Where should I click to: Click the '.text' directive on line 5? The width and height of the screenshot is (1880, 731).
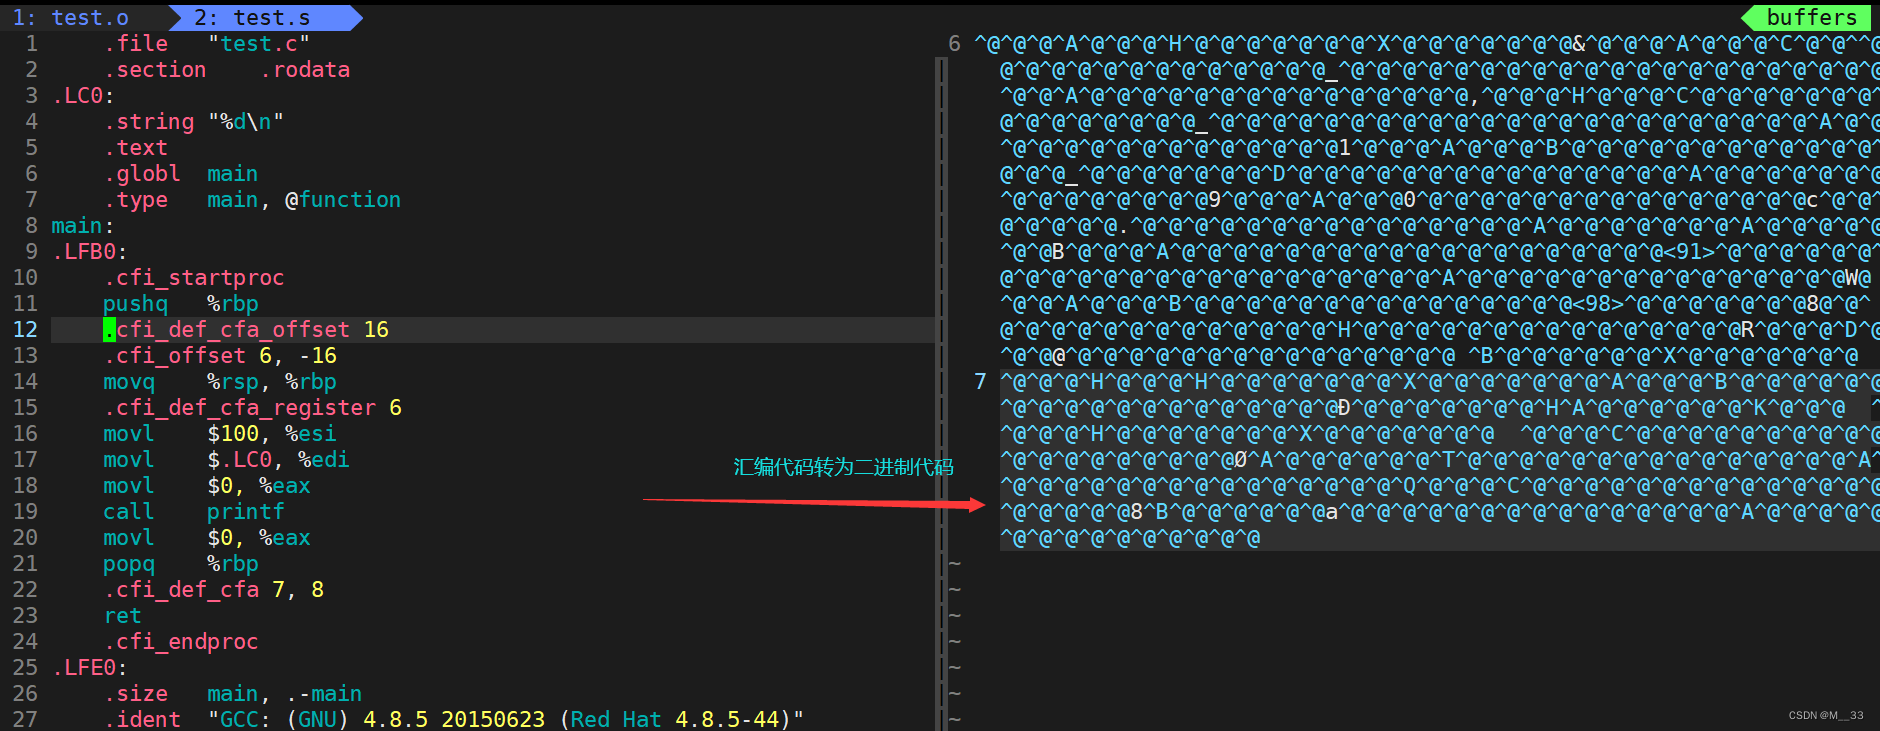[x=135, y=148]
